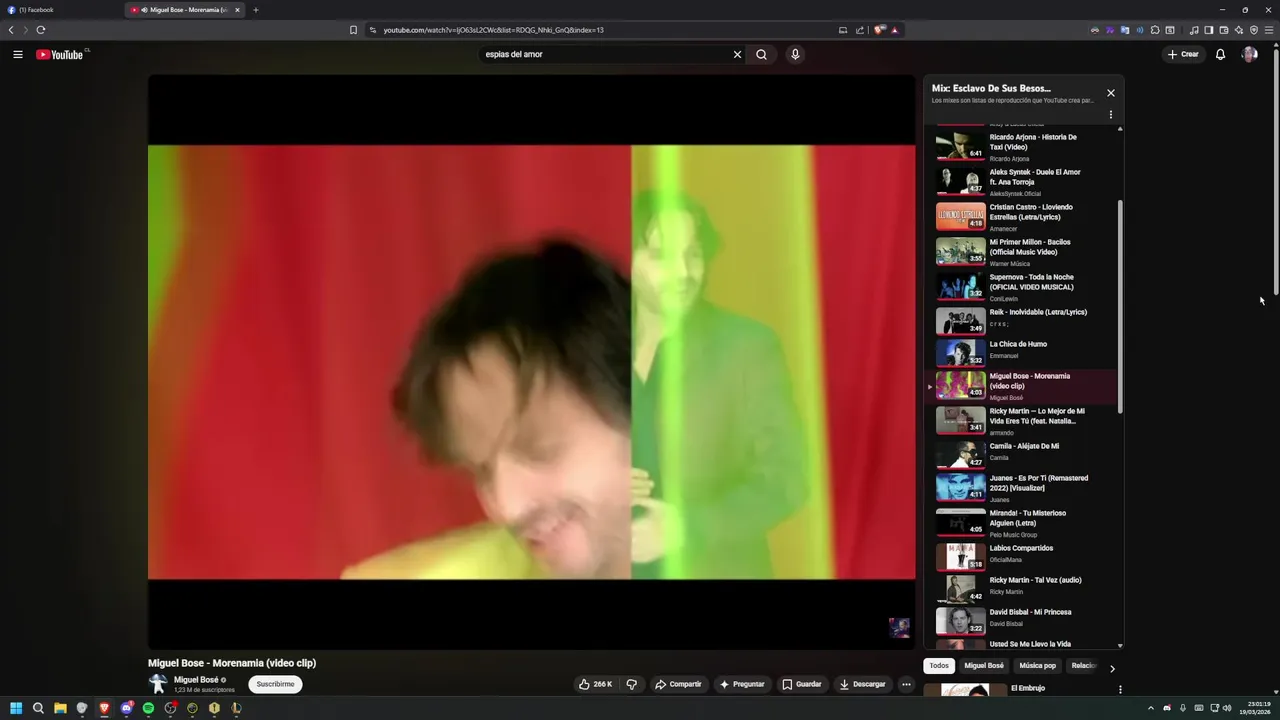Screen dimensions: 1280x720
Task: Select the Todos filter chip
Action: (939, 666)
